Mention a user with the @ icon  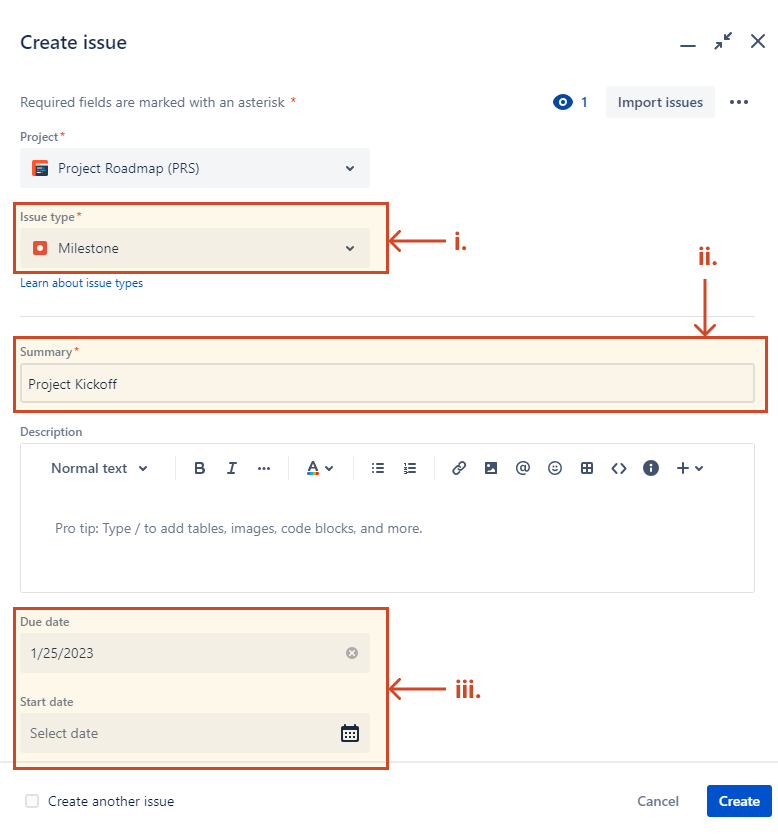tap(523, 468)
